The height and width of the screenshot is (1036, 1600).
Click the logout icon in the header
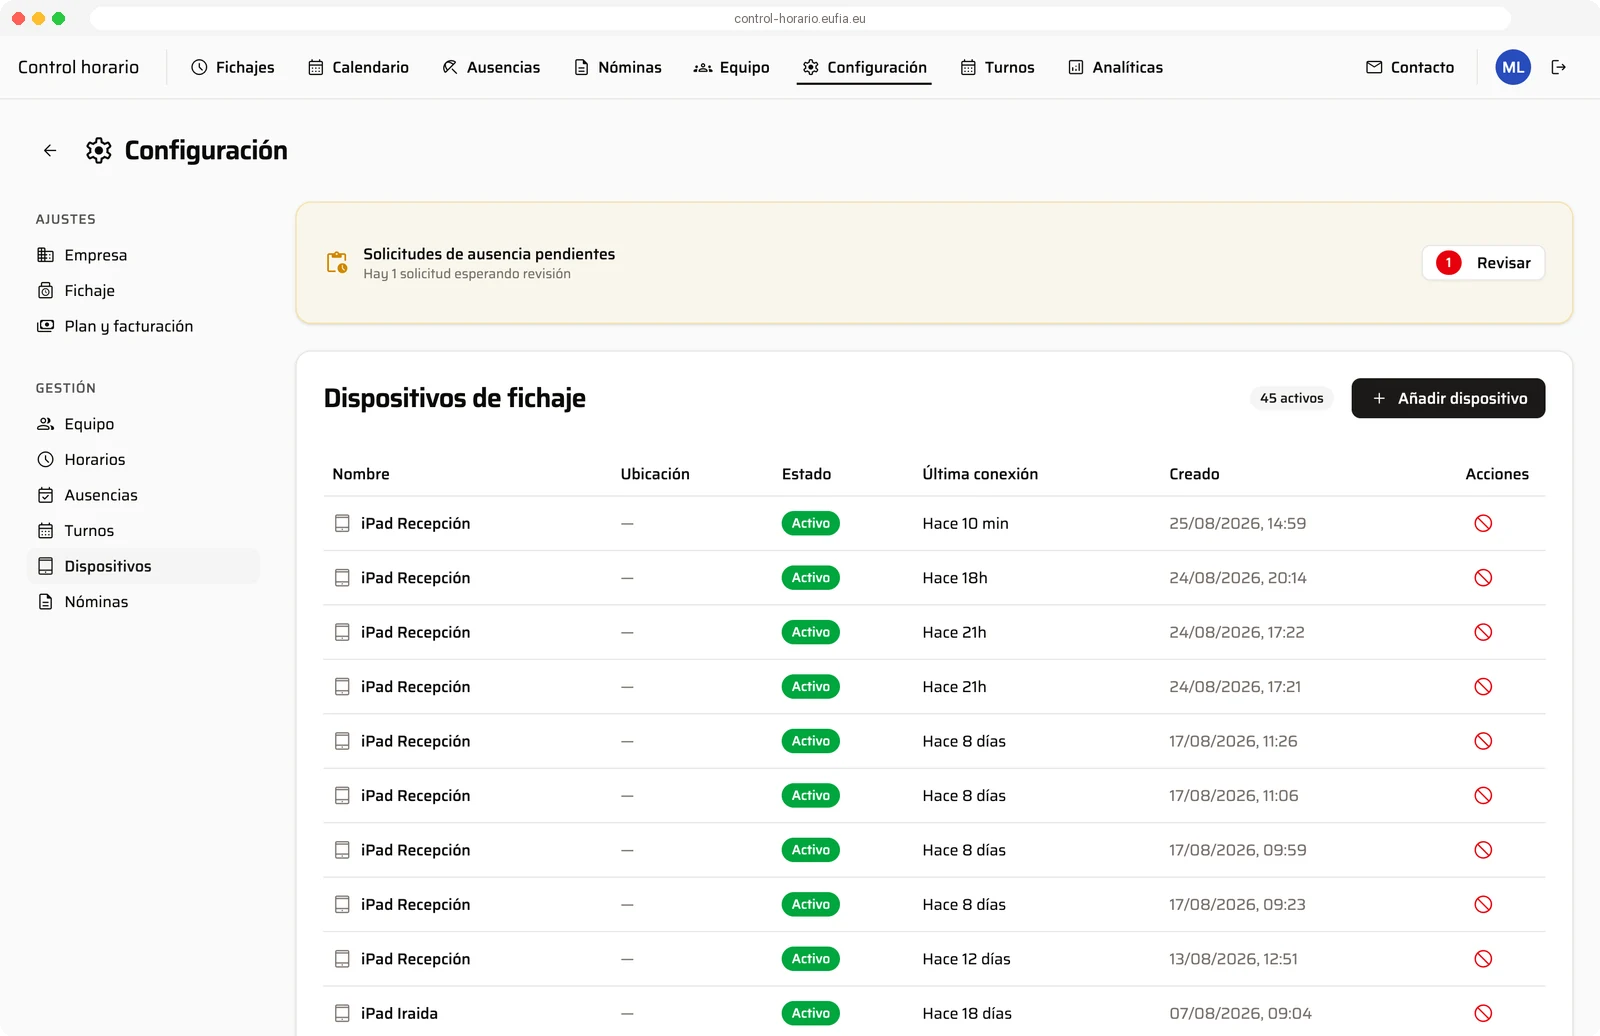point(1558,67)
